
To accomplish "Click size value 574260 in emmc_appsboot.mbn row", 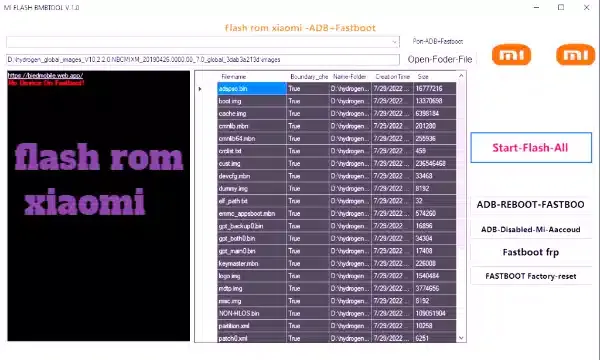I will pos(435,213).
